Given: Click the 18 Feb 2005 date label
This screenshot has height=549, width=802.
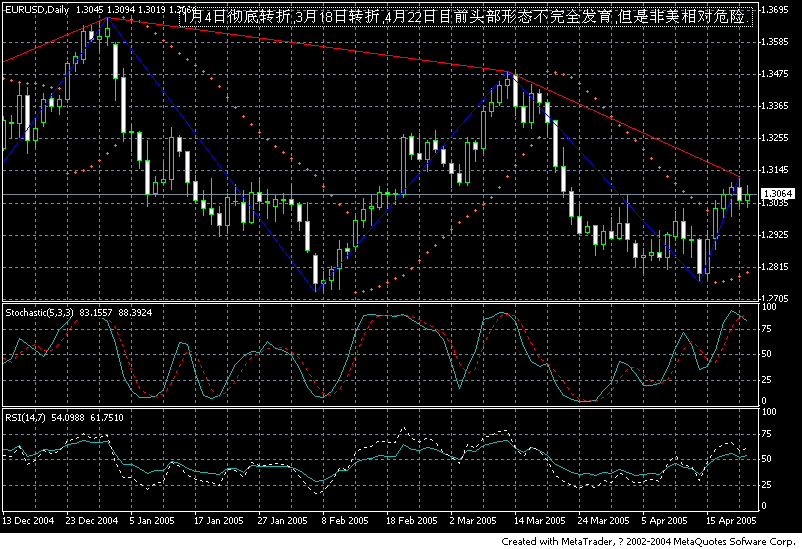Looking at the screenshot, I should (x=412, y=520).
